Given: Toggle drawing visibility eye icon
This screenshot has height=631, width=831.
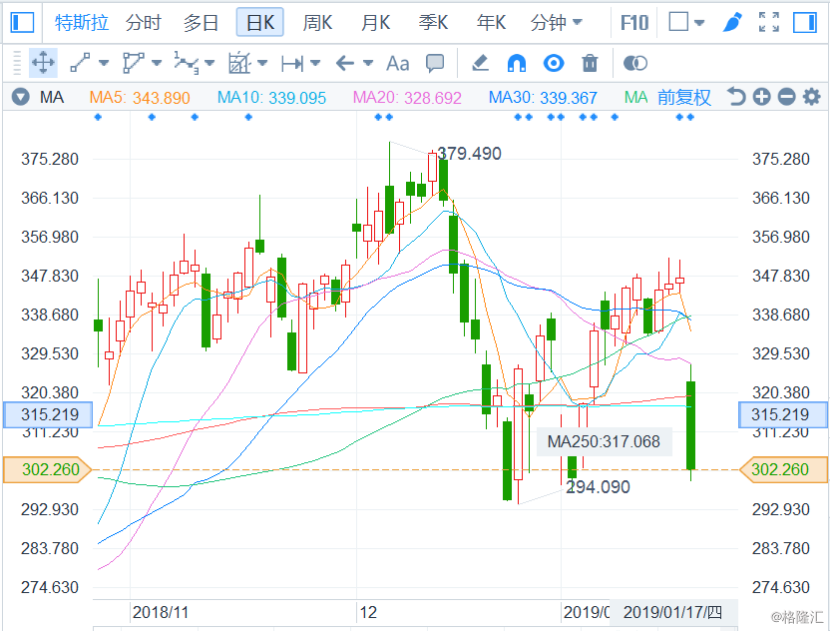Looking at the screenshot, I should [x=553, y=64].
